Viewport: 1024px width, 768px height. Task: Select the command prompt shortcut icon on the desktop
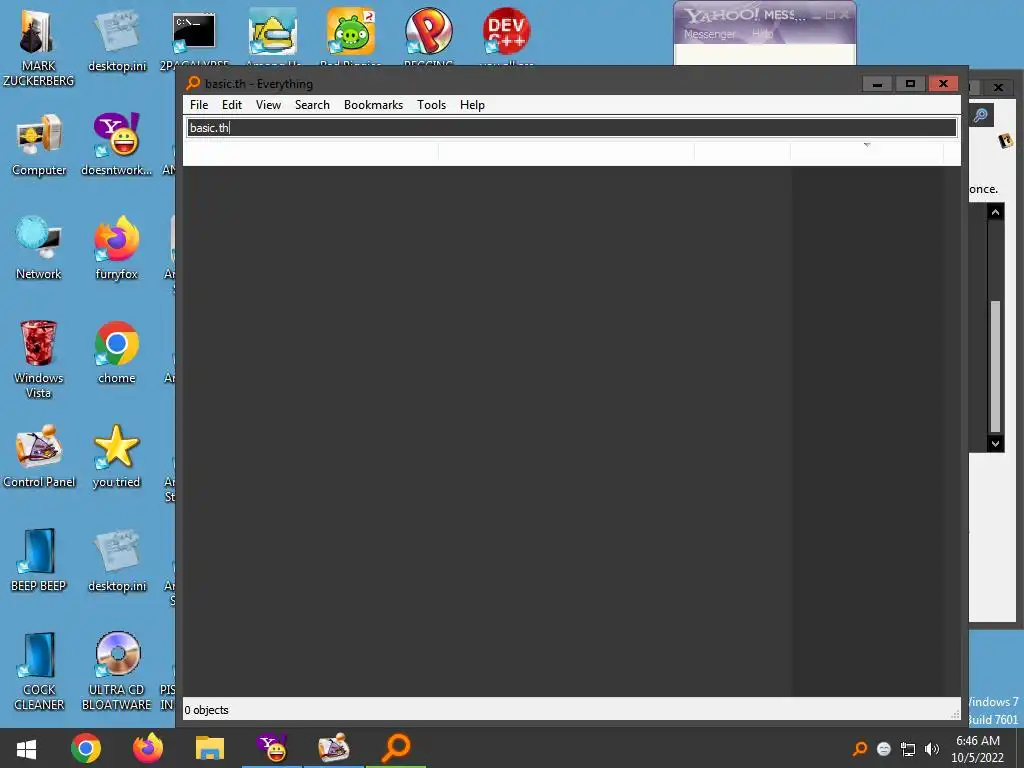[x=194, y=33]
